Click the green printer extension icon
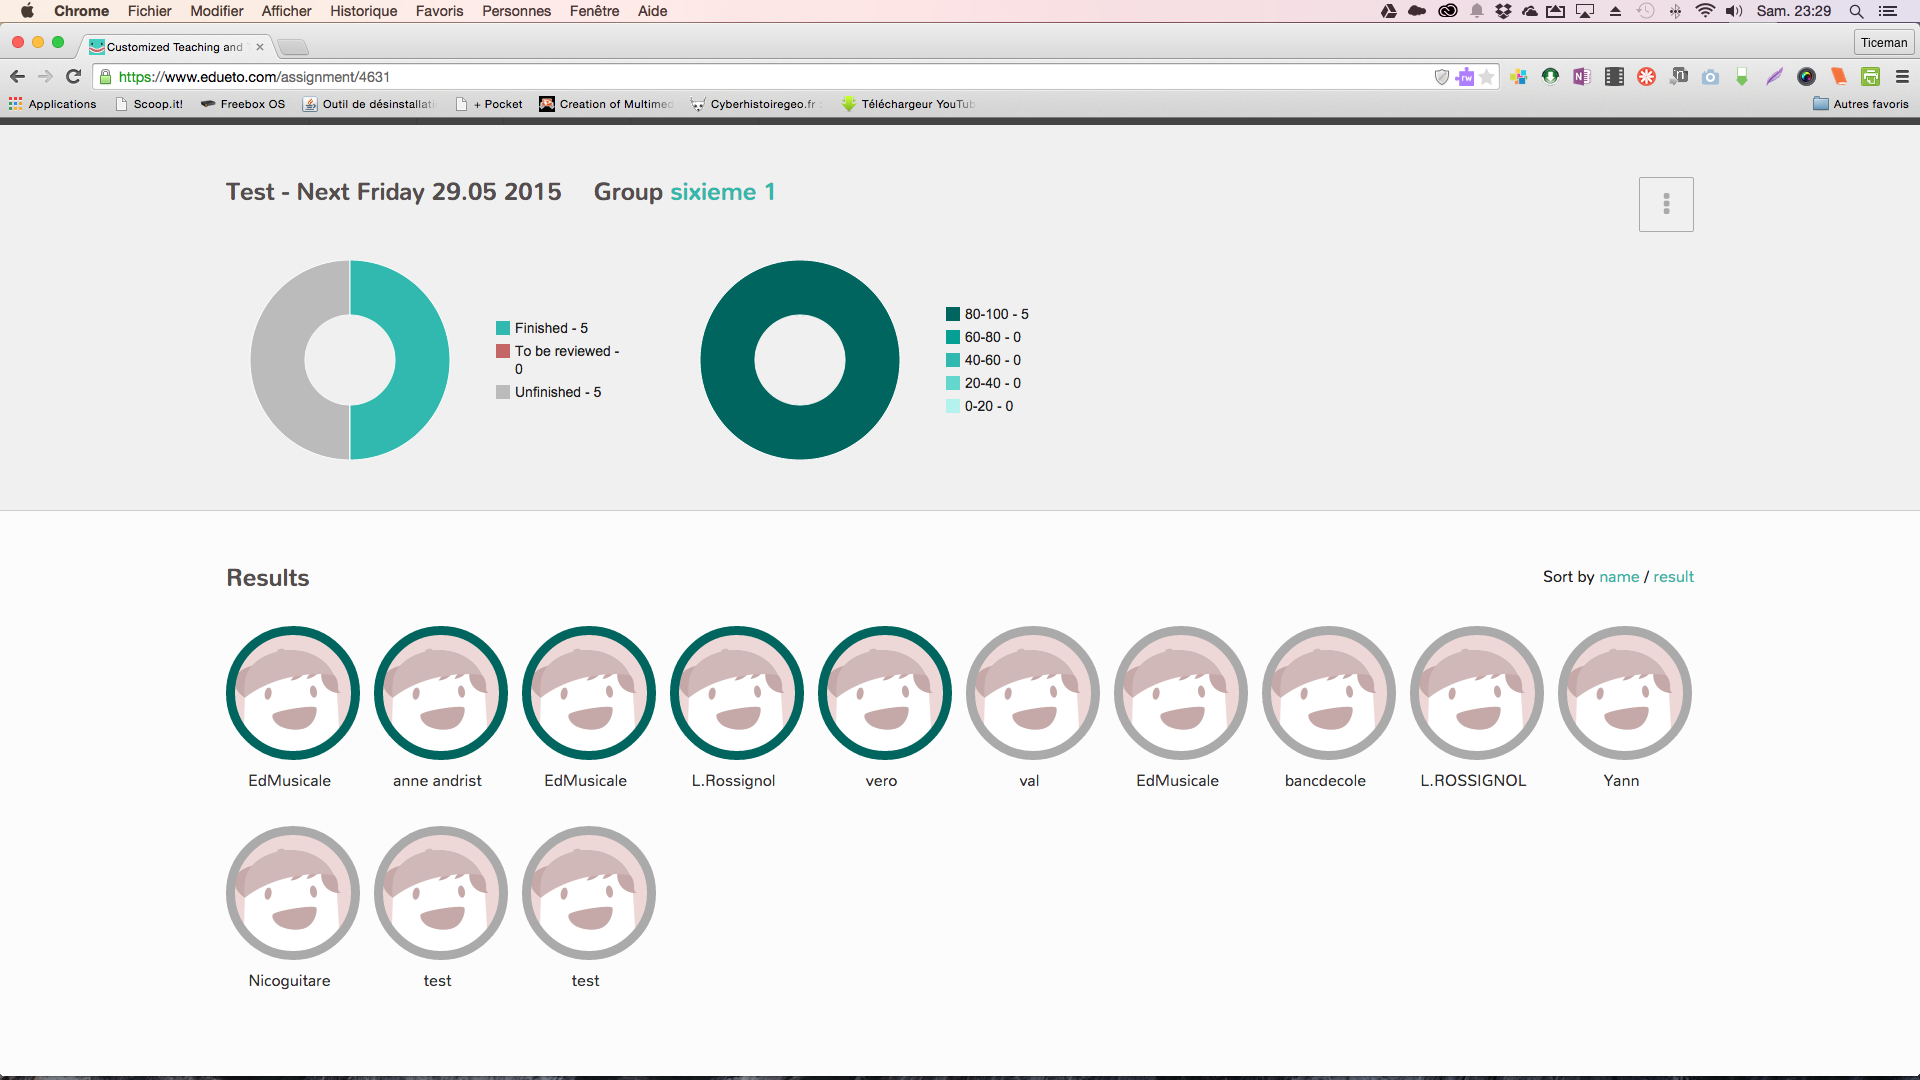The height and width of the screenshot is (1080, 1920). pos(1870,77)
